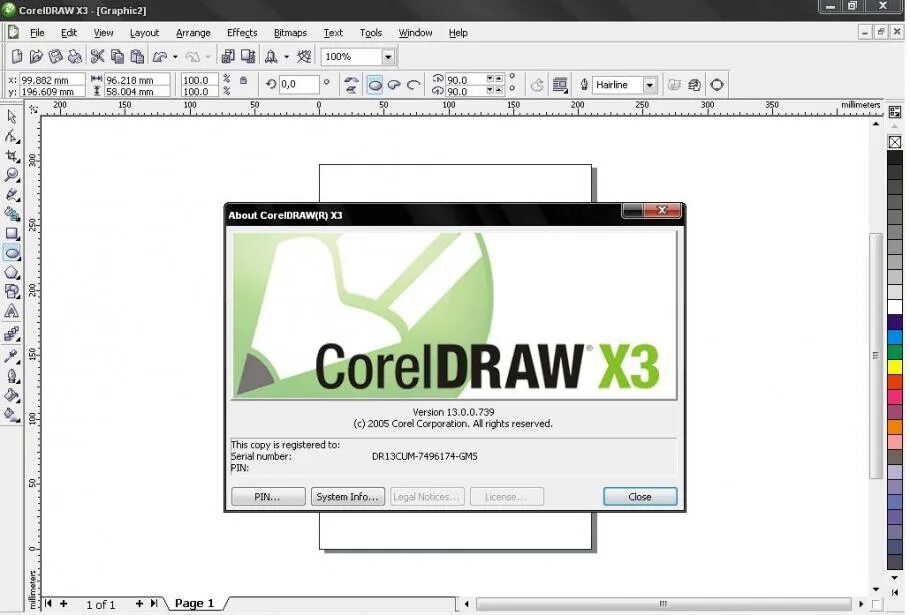The width and height of the screenshot is (910, 615).
Task: Expand the Application launcher dropdown arrow
Action: click(x=287, y=57)
